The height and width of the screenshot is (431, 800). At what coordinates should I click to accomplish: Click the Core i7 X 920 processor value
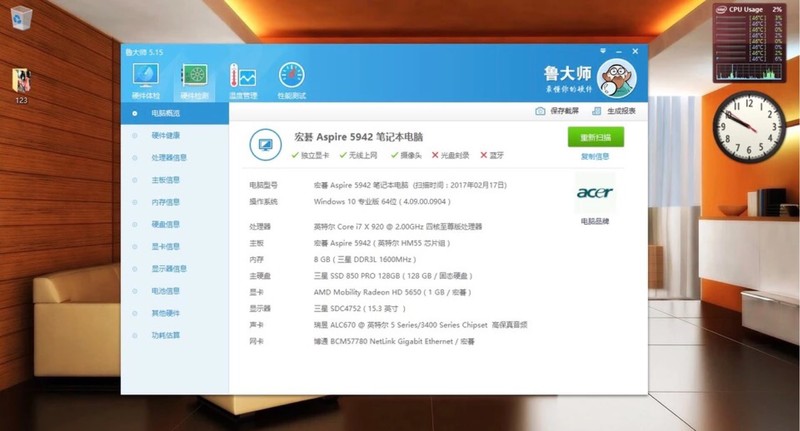(x=398, y=226)
